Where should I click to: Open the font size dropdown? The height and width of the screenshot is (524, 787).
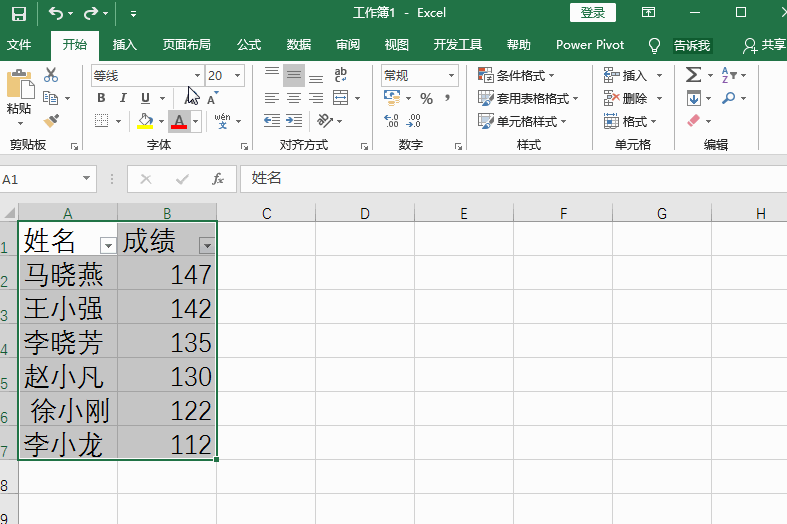[x=237, y=76]
